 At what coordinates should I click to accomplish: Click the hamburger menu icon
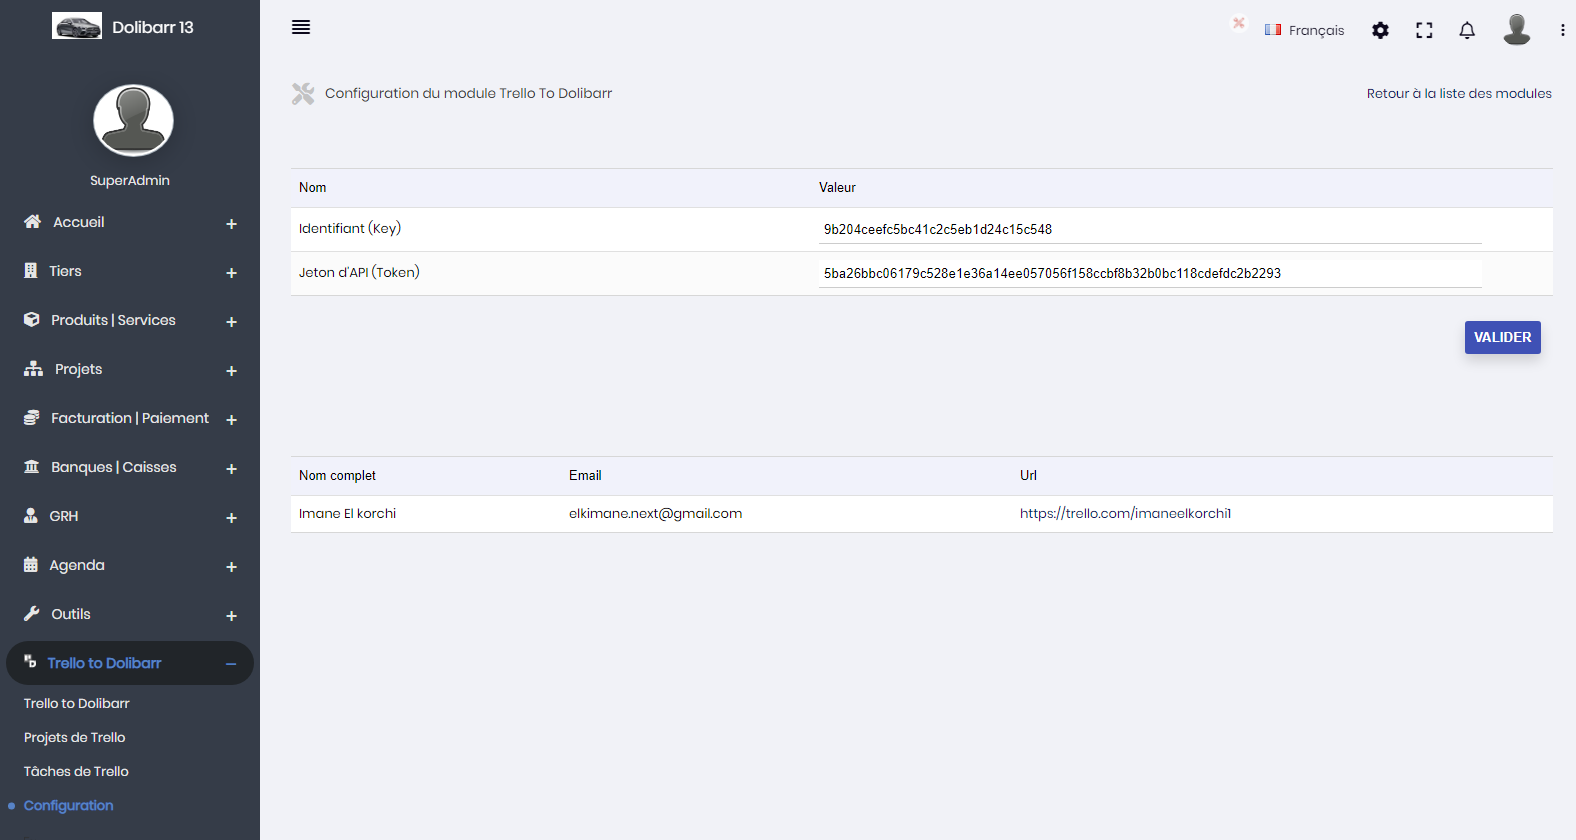point(301,27)
